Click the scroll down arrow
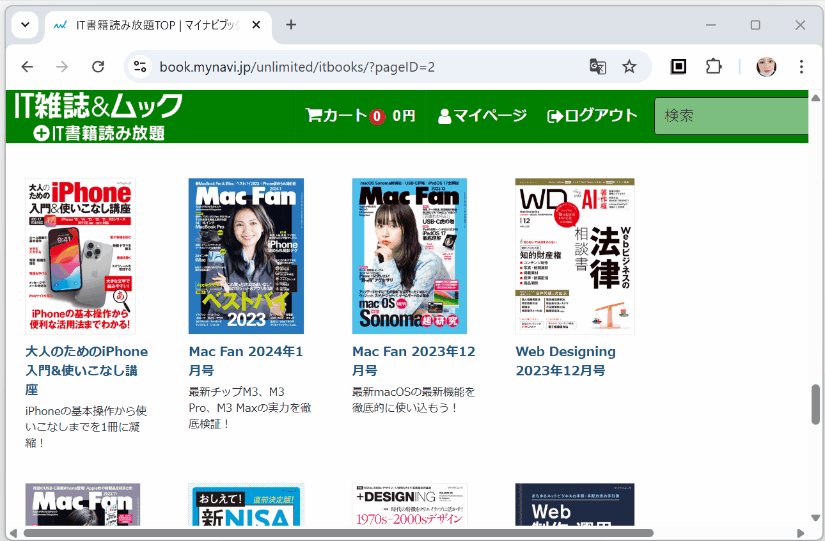825x541 pixels. tap(816, 518)
